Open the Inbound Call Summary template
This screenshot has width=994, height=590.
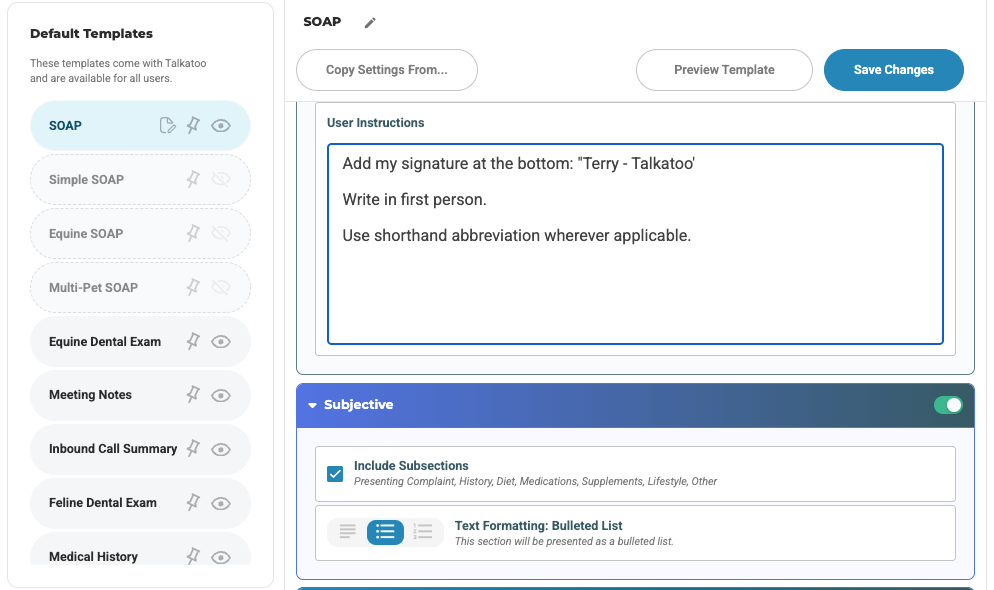pos(140,449)
